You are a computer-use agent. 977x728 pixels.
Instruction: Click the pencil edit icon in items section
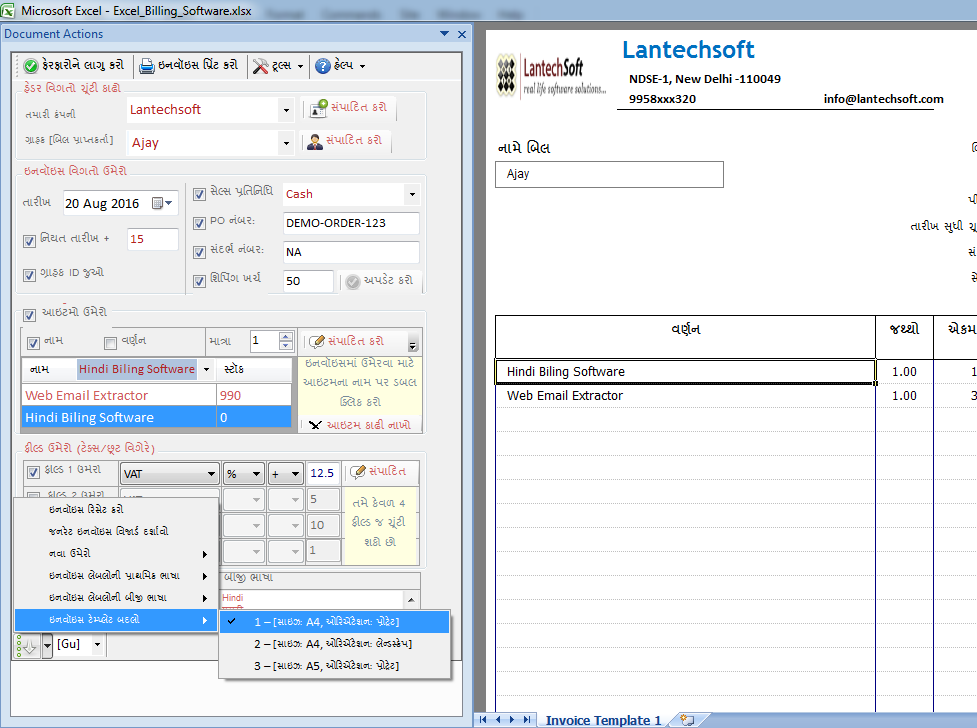[317, 341]
